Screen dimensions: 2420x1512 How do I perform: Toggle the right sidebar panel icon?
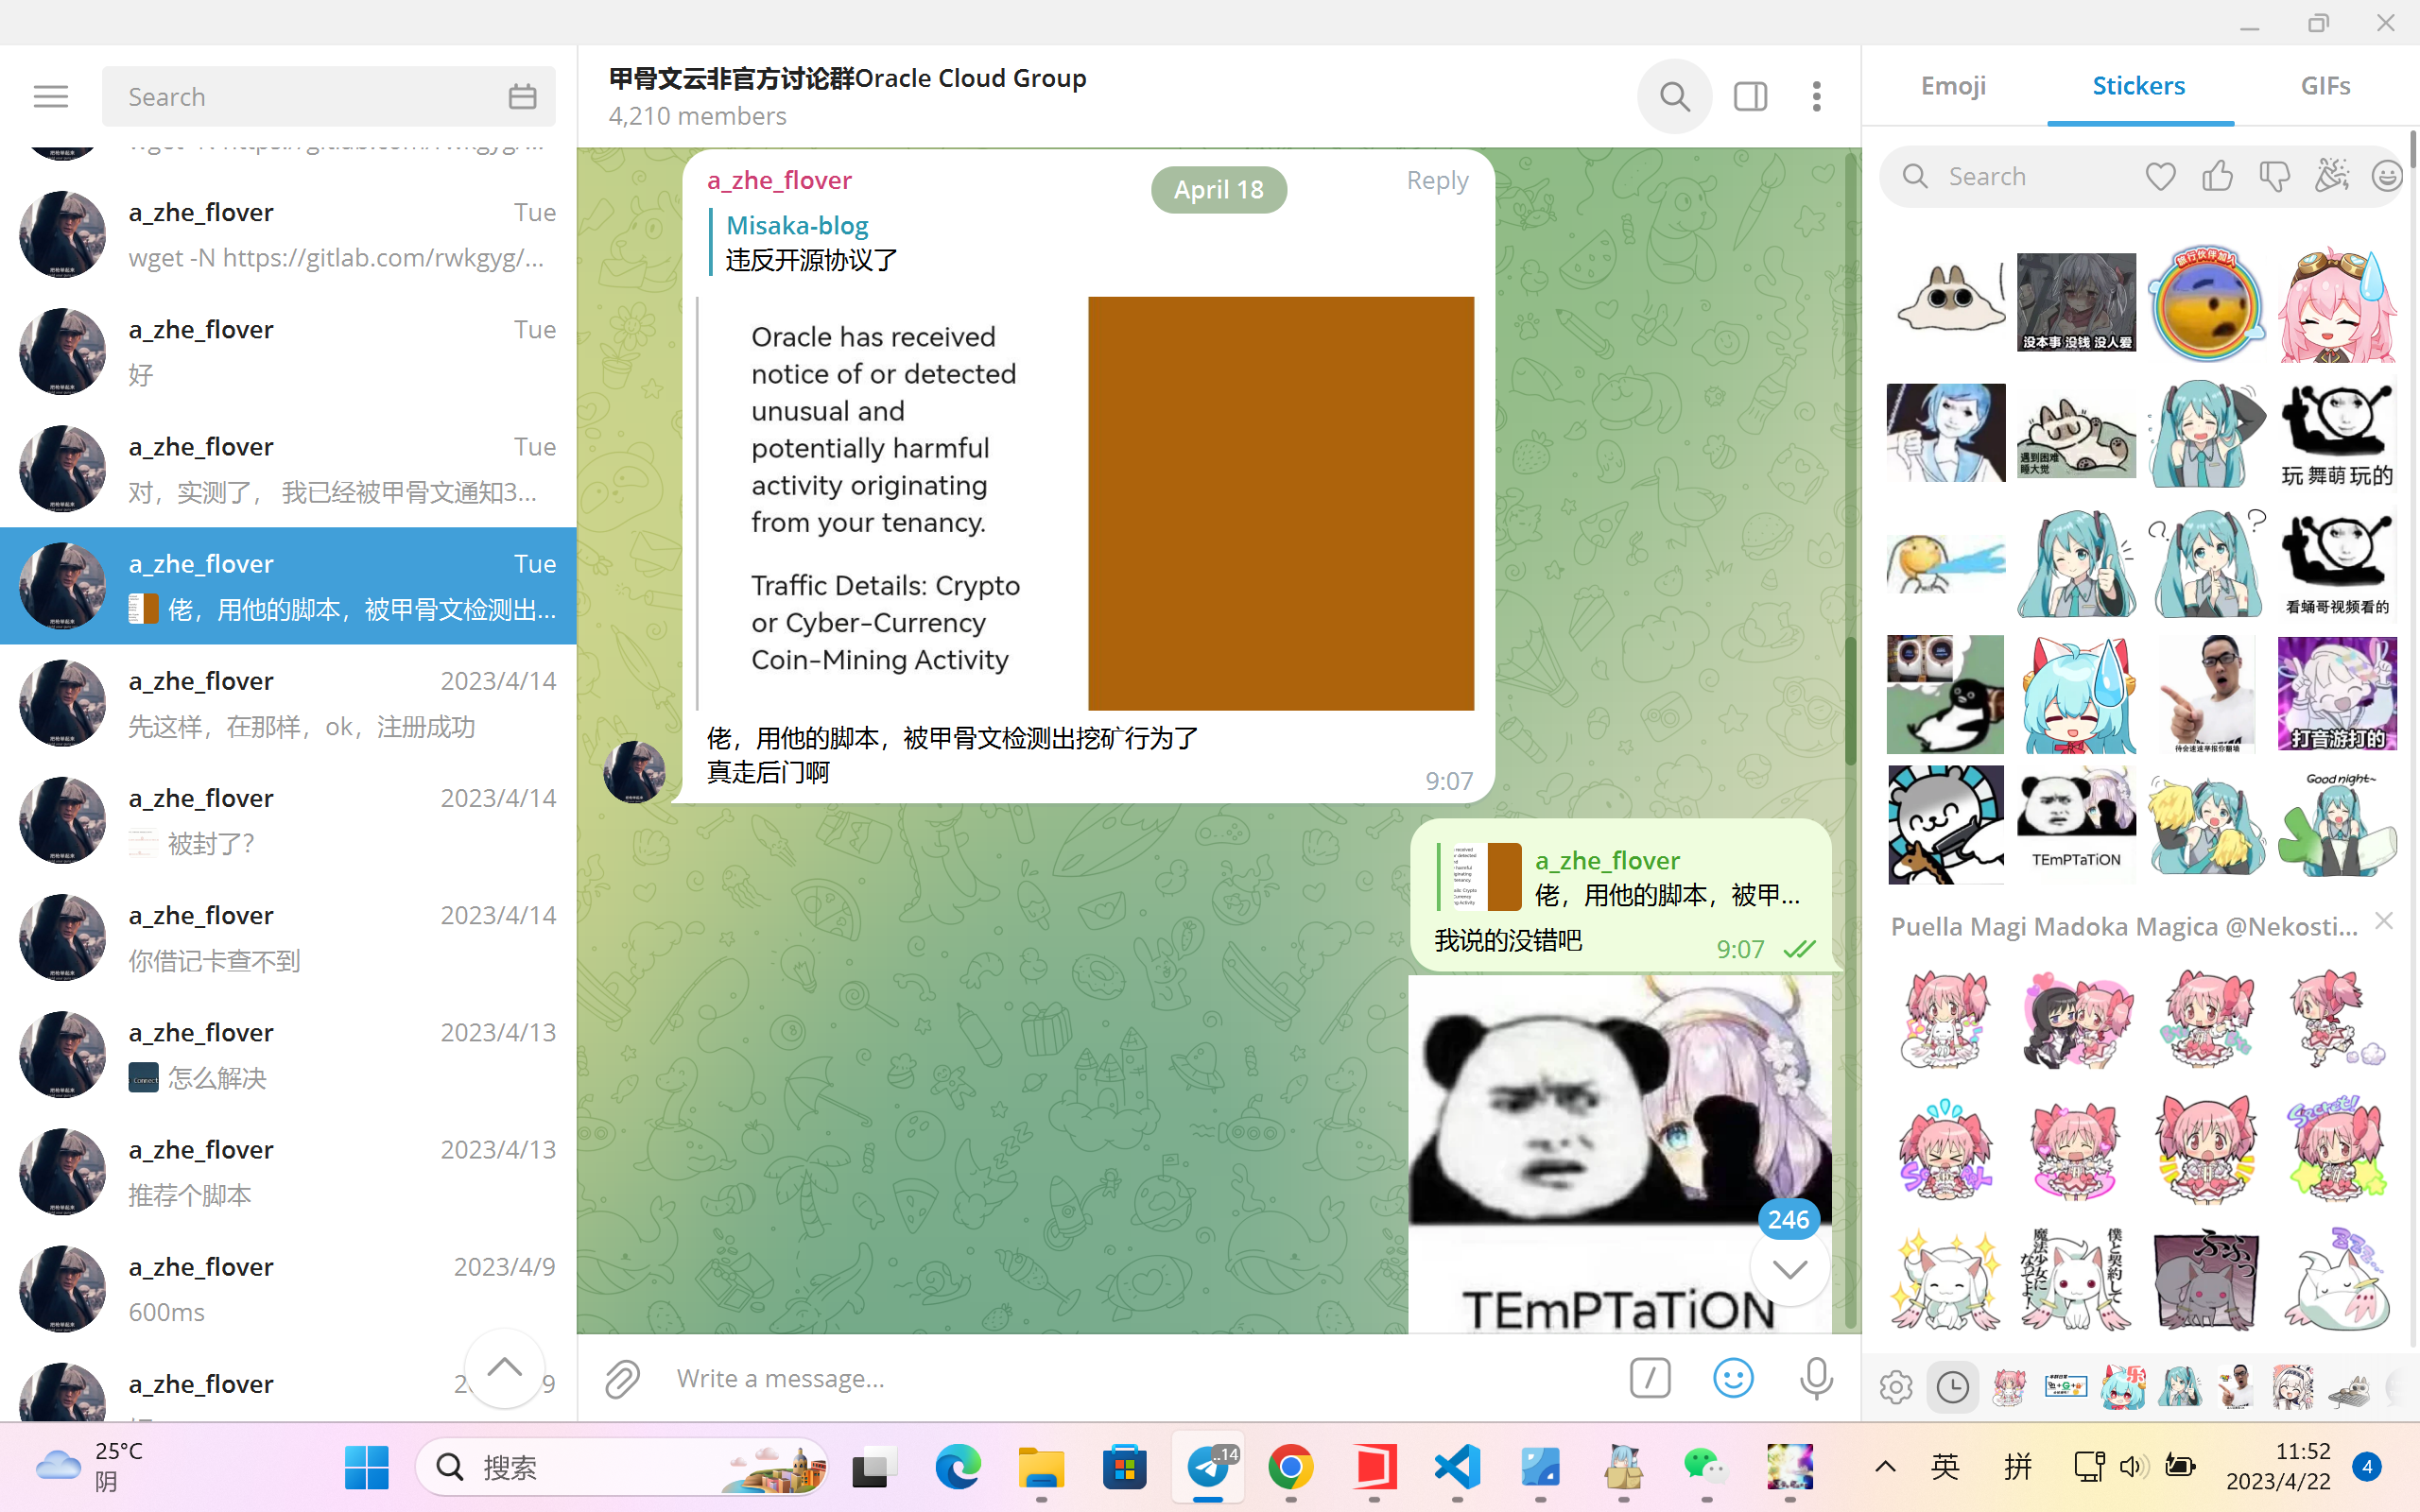[x=1750, y=96]
